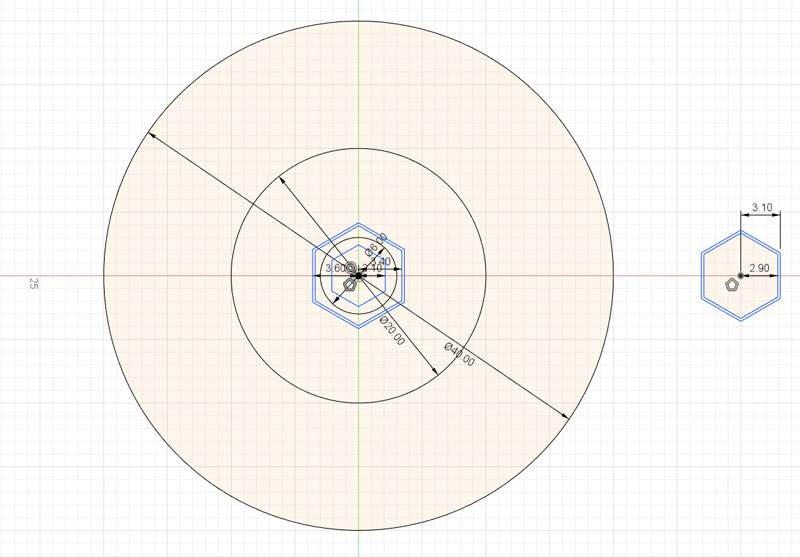The image size is (800, 557).
Task: Click the 3.60 dimension value
Action: click(x=335, y=268)
